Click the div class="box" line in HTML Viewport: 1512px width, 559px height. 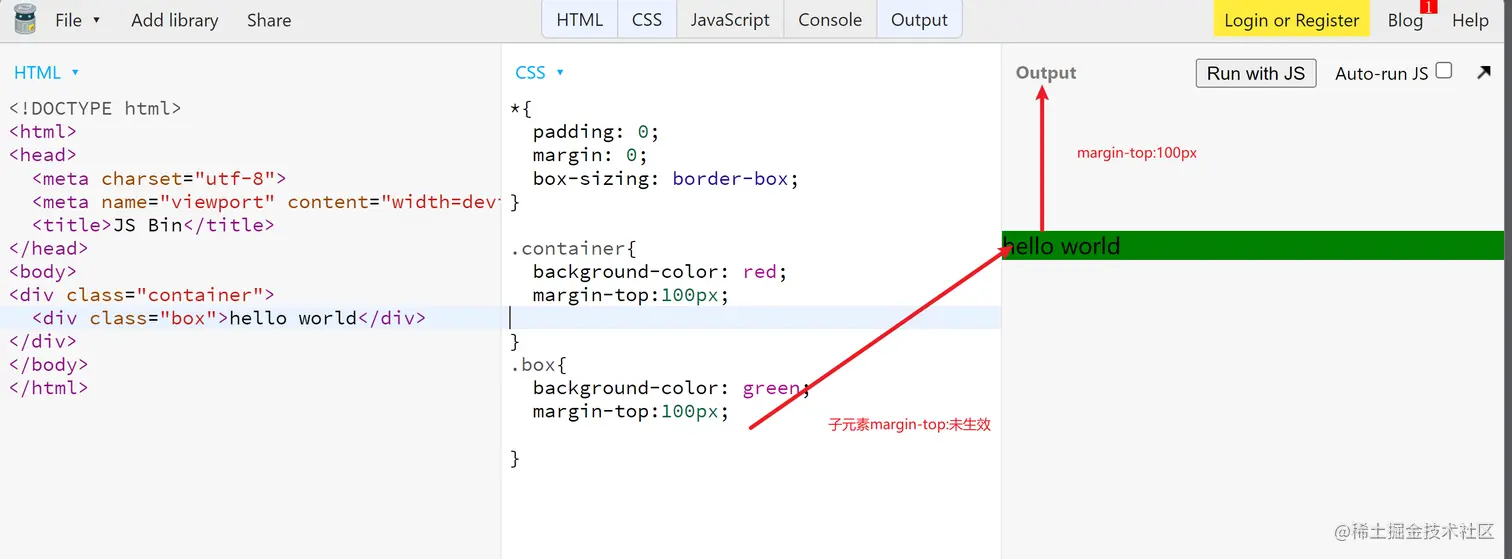(x=229, y=318)
